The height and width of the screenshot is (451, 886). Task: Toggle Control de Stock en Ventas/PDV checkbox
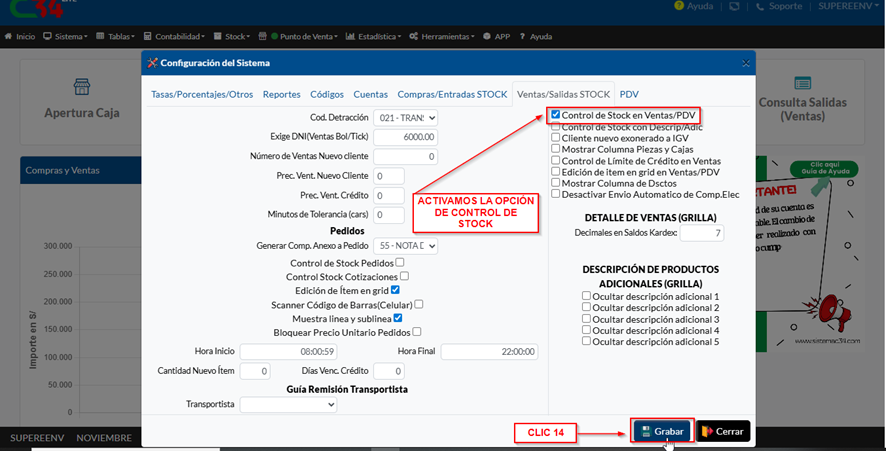(x=555, y=115)
